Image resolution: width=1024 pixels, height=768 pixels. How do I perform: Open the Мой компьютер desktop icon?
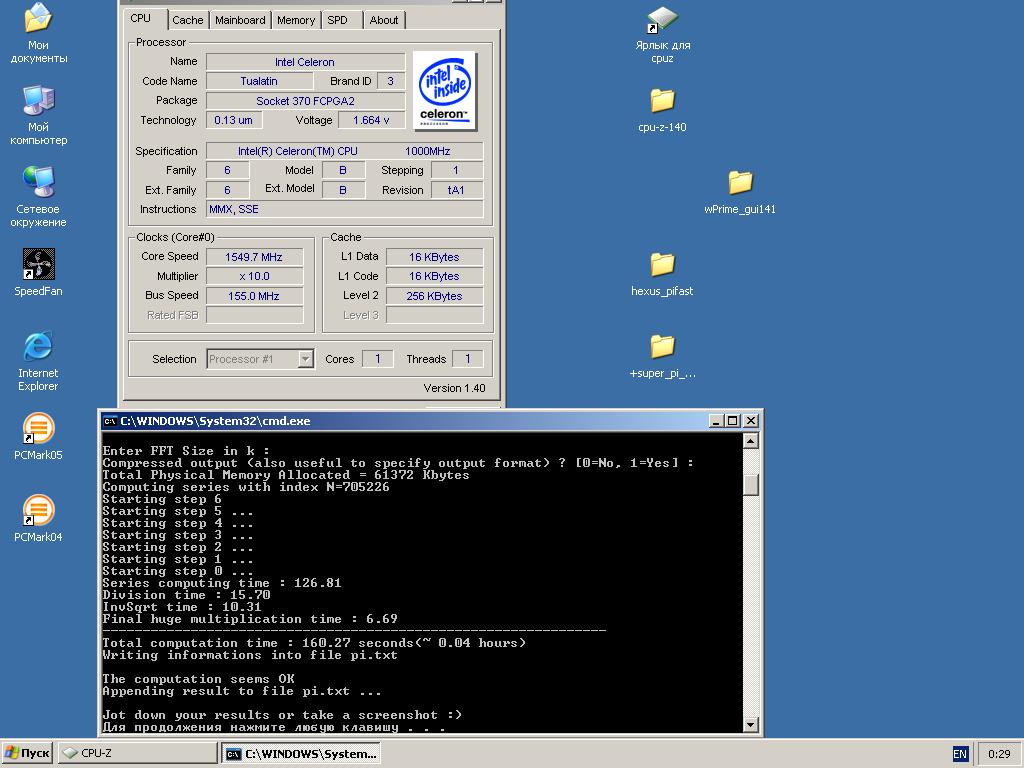coord(38,100)
